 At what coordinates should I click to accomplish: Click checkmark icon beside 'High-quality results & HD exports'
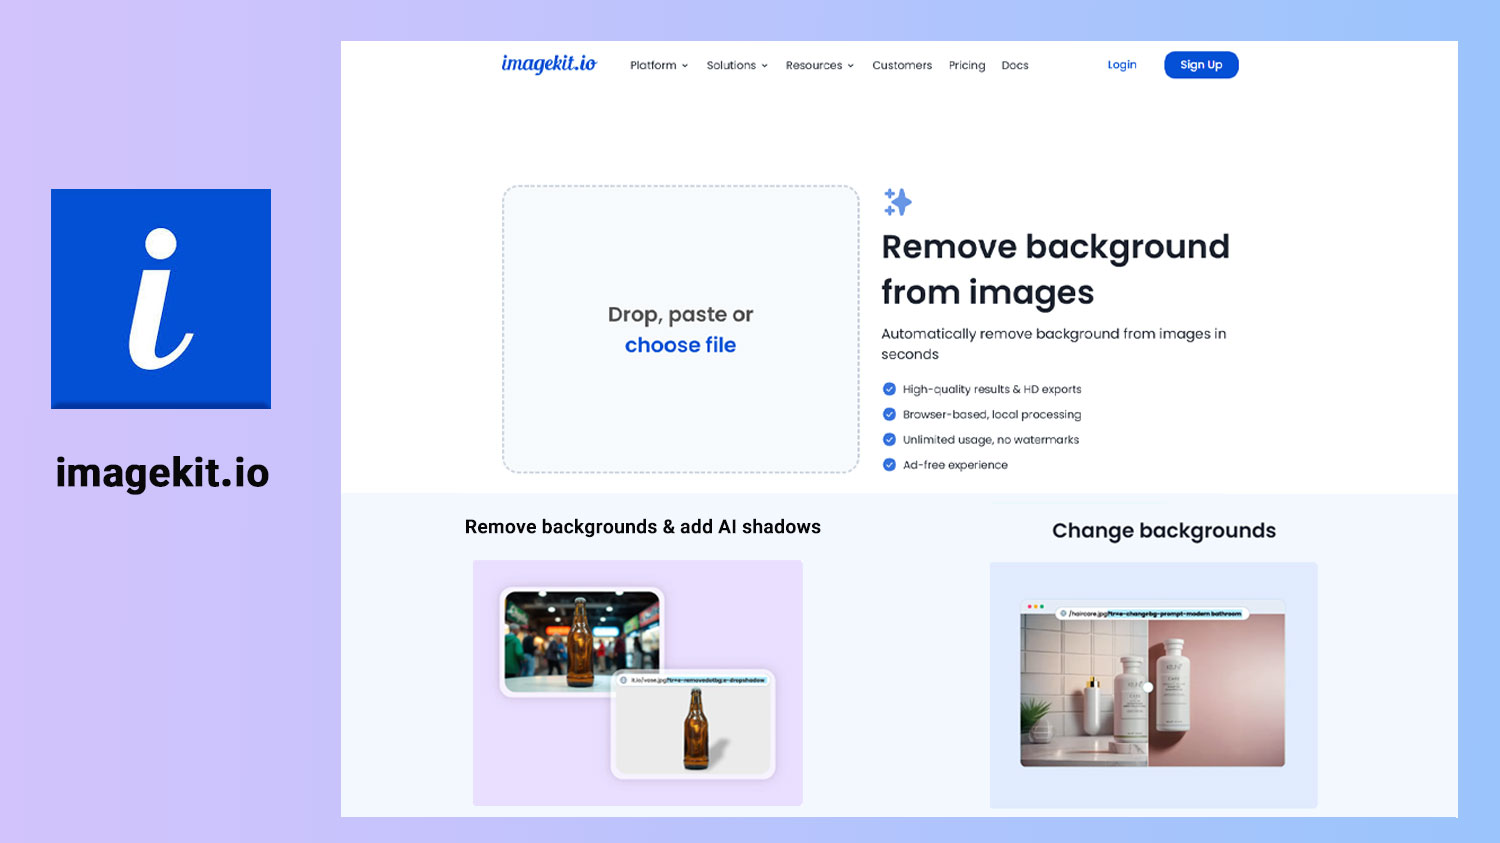(x=889, y=389)
